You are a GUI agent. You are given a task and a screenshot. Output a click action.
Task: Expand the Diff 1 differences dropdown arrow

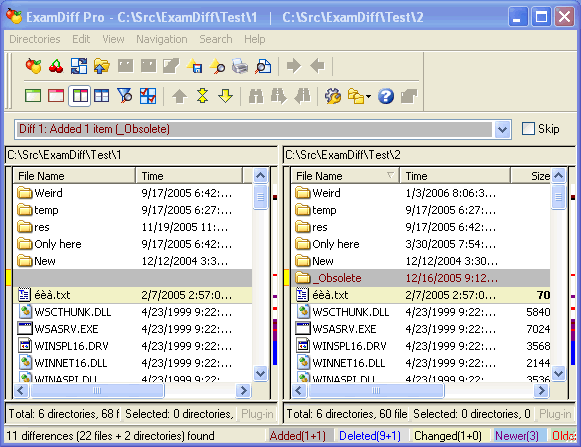(x=502, y=129)
